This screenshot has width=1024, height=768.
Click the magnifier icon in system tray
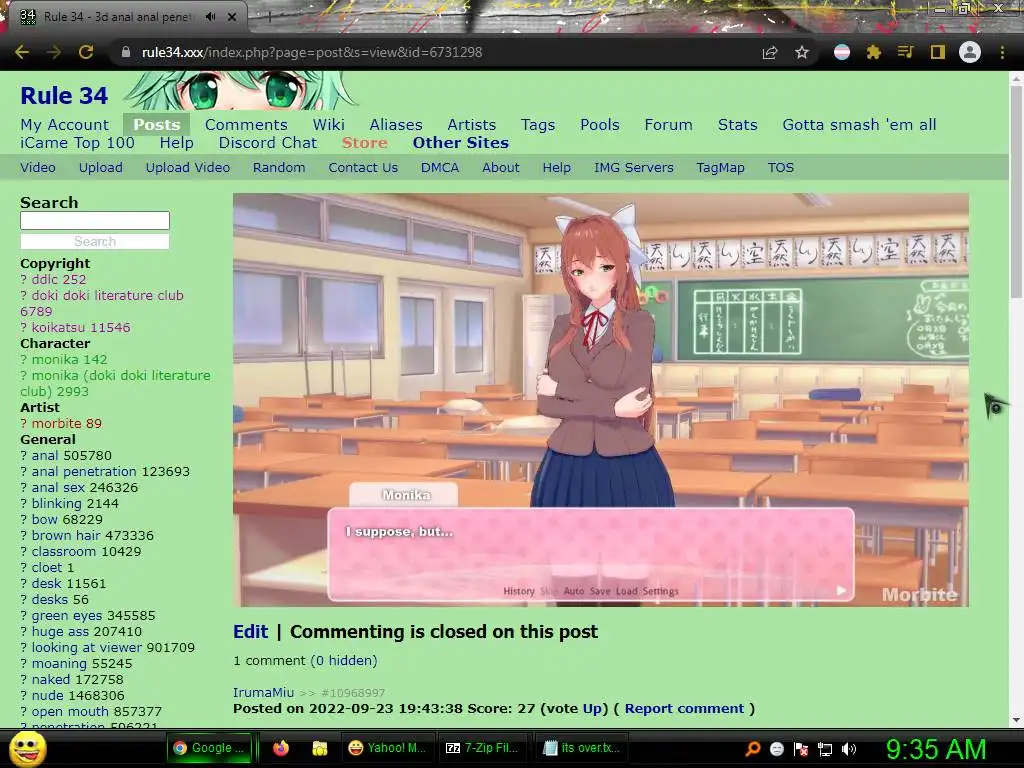(x=753, y=749)
